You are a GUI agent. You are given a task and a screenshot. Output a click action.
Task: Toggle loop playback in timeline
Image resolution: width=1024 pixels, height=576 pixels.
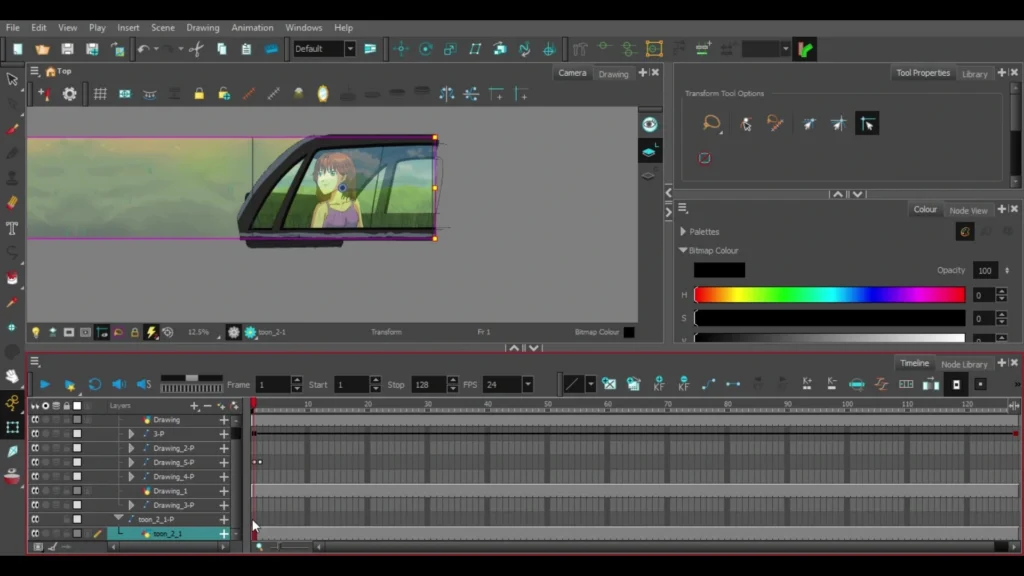click(x=95, y=385)
